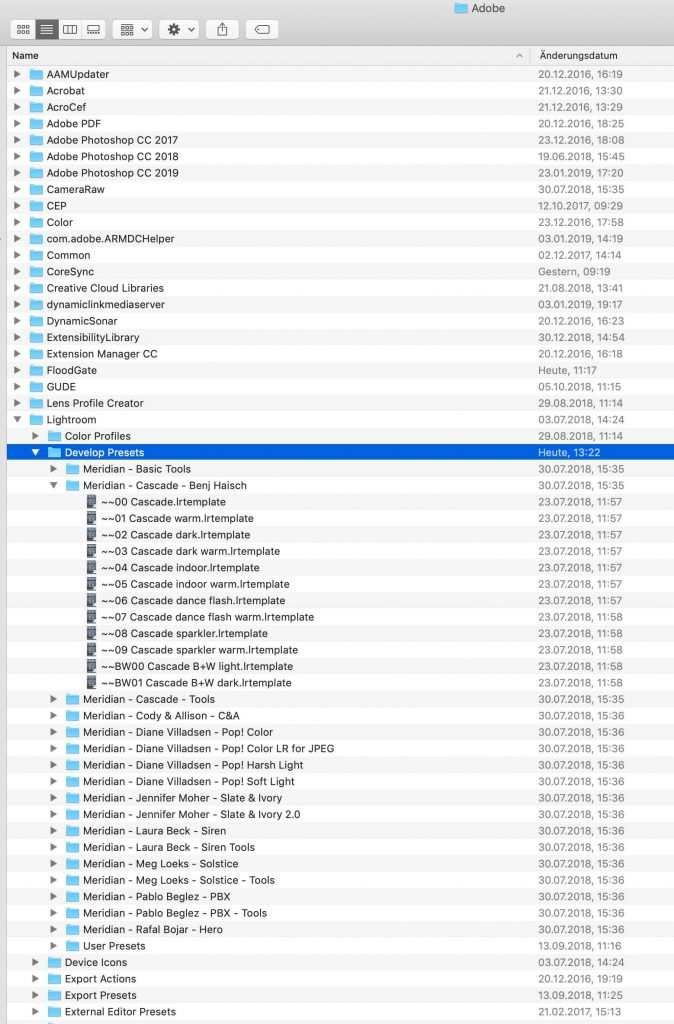The width and height of the screenshot is (674, 1024).
Task: Select the External Editor Presets folder row
Action: (340, 1012)
